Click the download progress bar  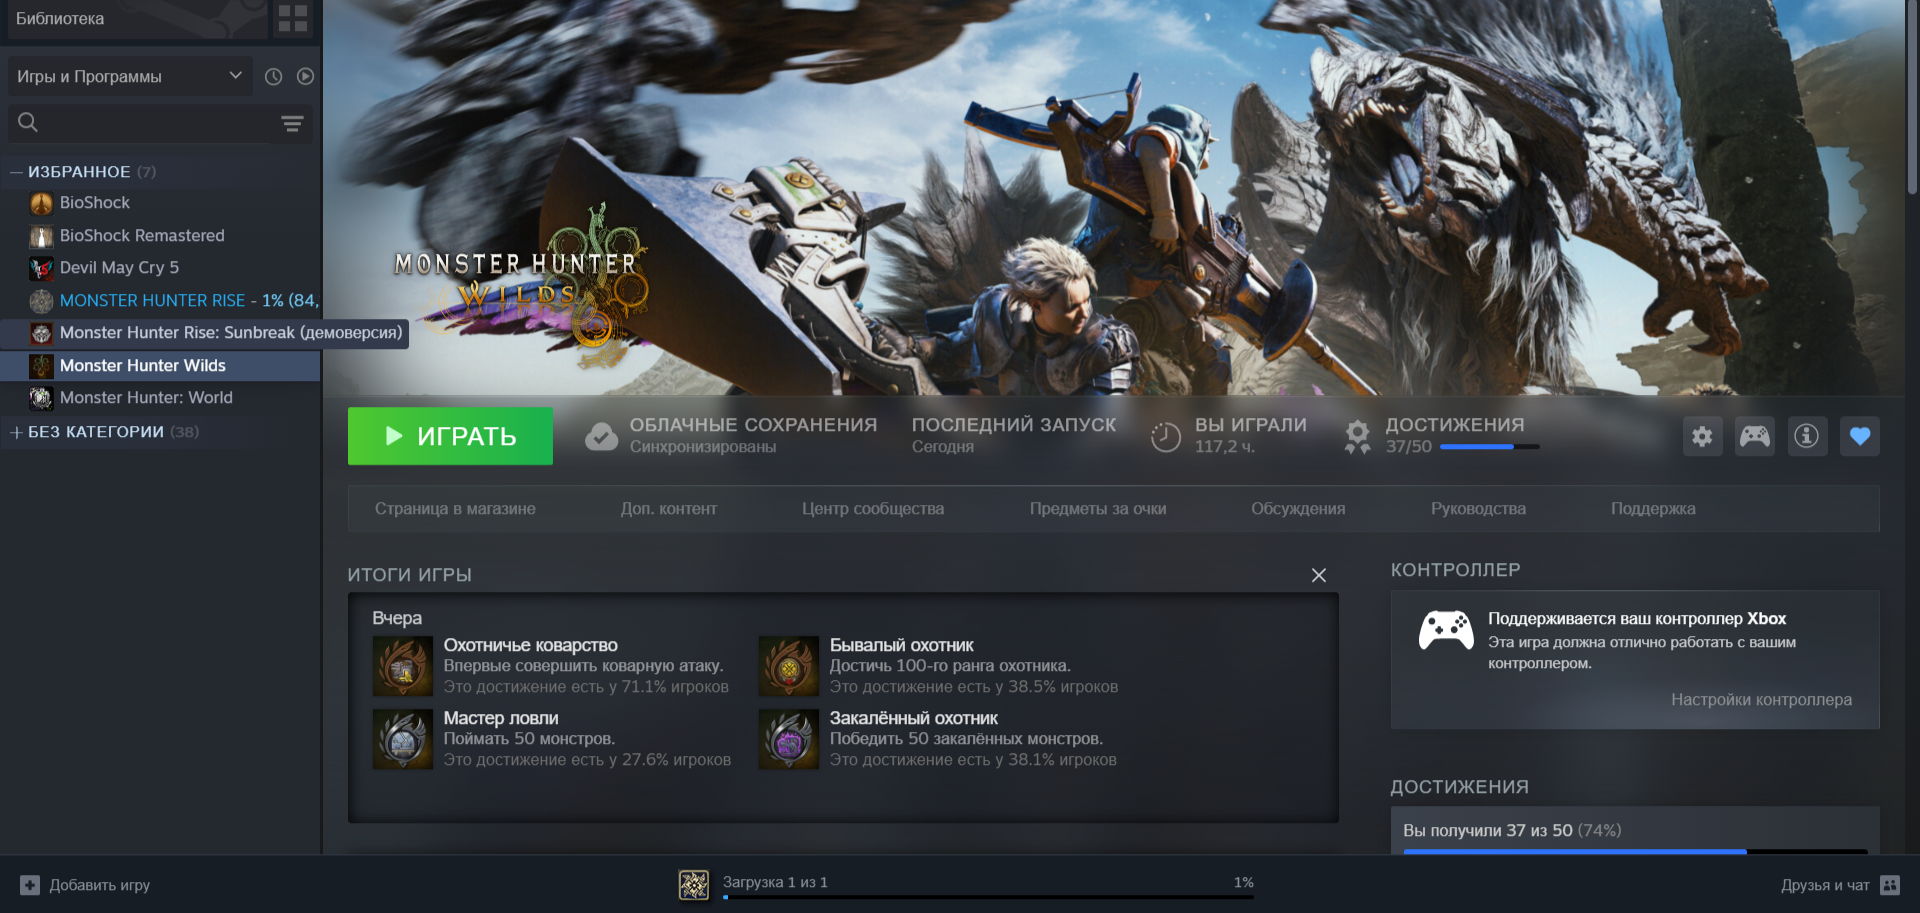(988, 897)
